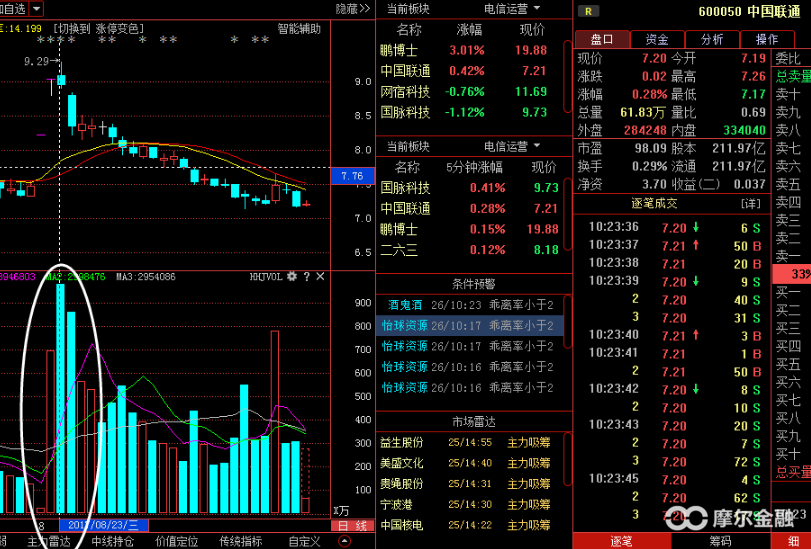Select the 中线持仓 indicator tab

[x=113, y=541]
